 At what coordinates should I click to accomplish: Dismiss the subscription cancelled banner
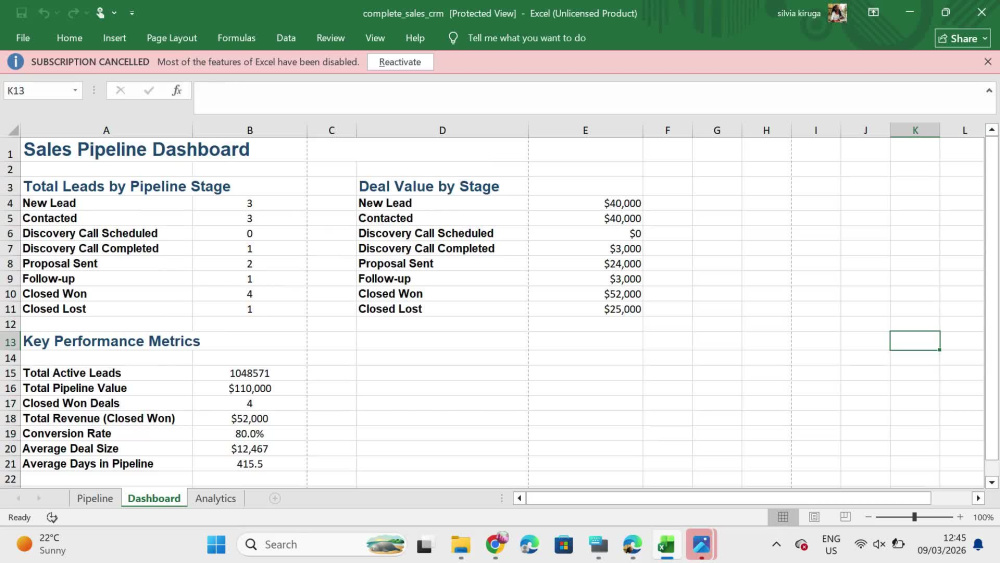987,62
